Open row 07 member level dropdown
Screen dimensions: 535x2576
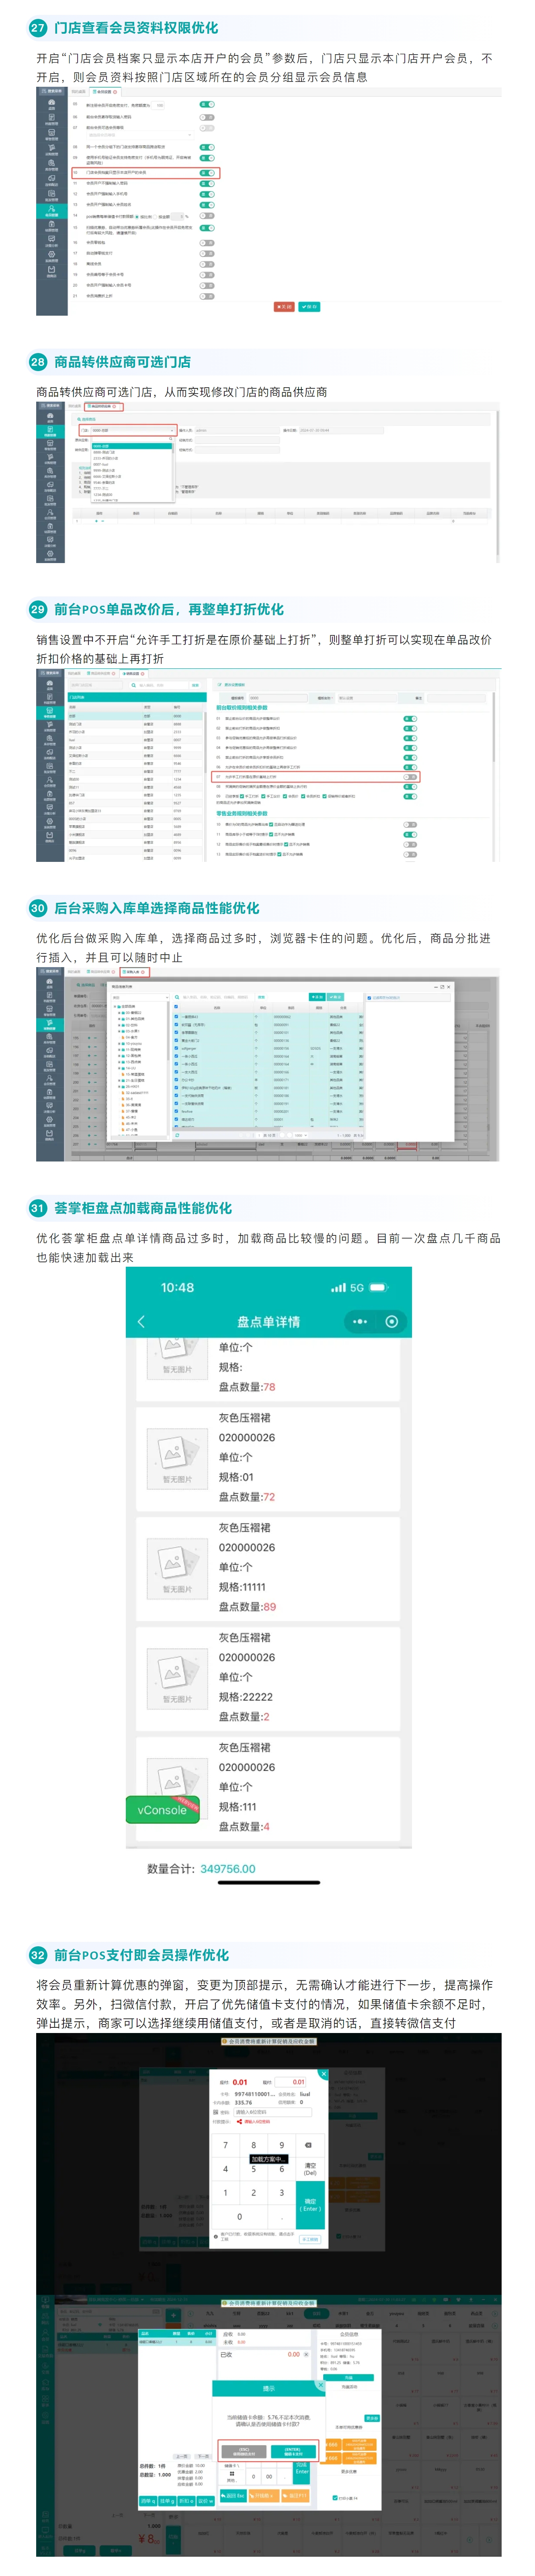coord(140,135)
